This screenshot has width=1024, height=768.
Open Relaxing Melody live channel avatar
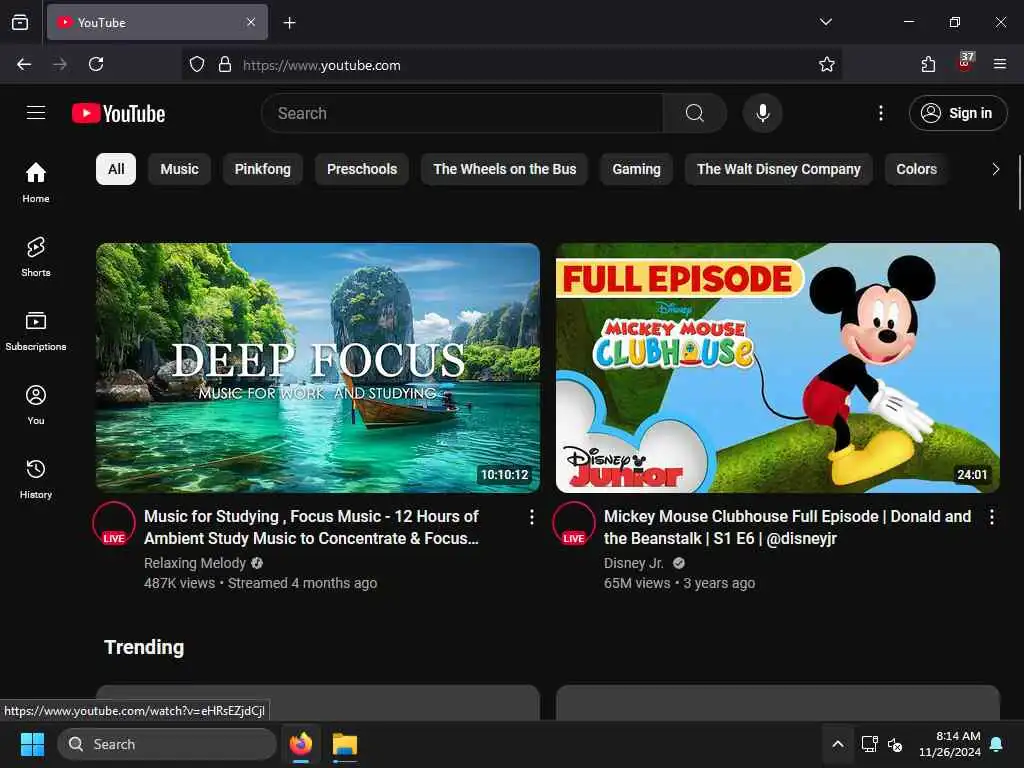[x=114, y=523]
